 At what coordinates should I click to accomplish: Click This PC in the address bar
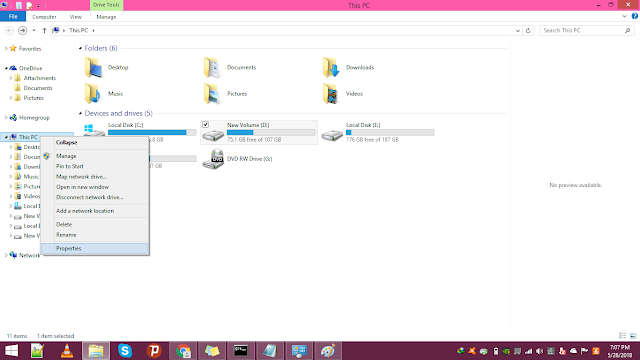coord(78,31)
